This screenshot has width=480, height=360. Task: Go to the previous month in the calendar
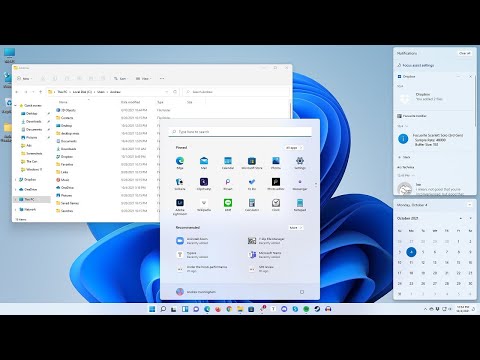[x=461, y=218]
